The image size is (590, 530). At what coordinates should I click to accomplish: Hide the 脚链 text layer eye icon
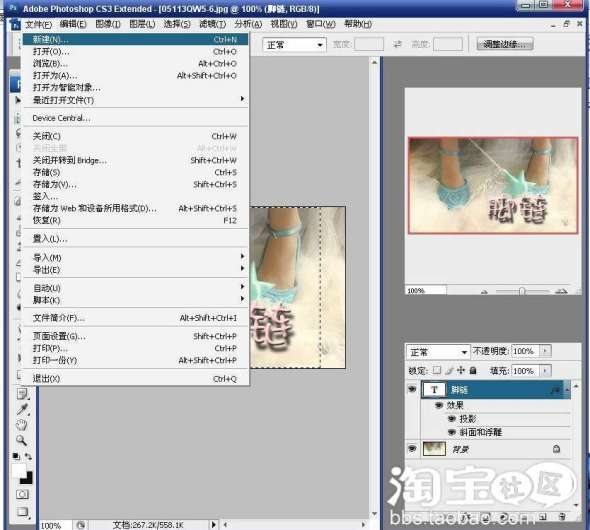(x=412, y=389)
